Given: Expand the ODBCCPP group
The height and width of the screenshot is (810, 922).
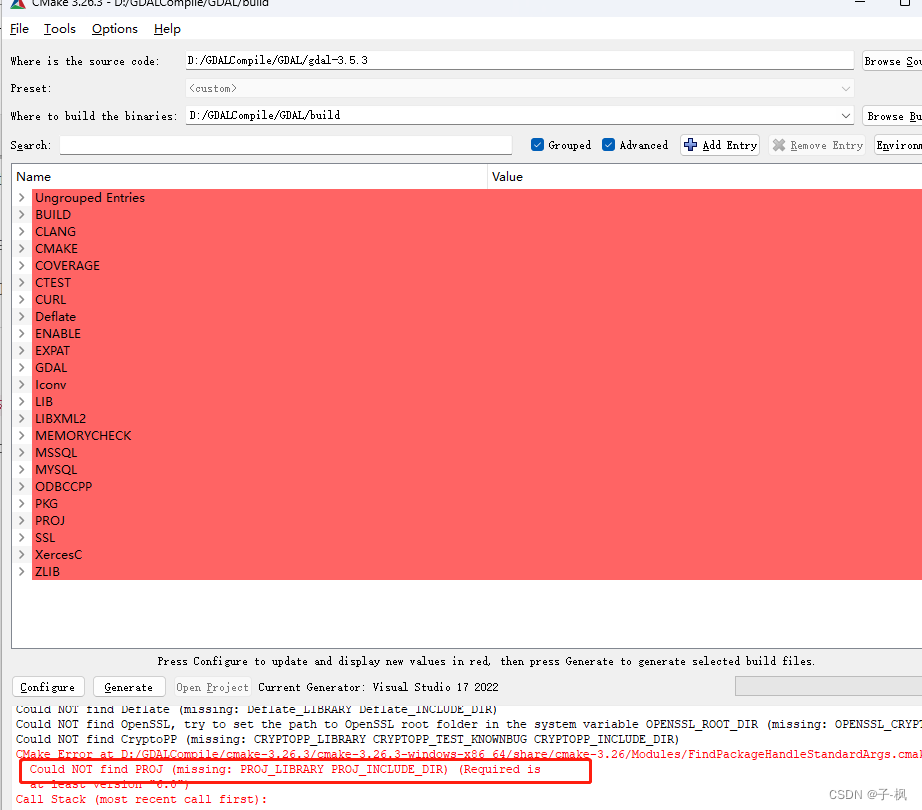Looking at the screenshot, I should [x=22, y=487].
